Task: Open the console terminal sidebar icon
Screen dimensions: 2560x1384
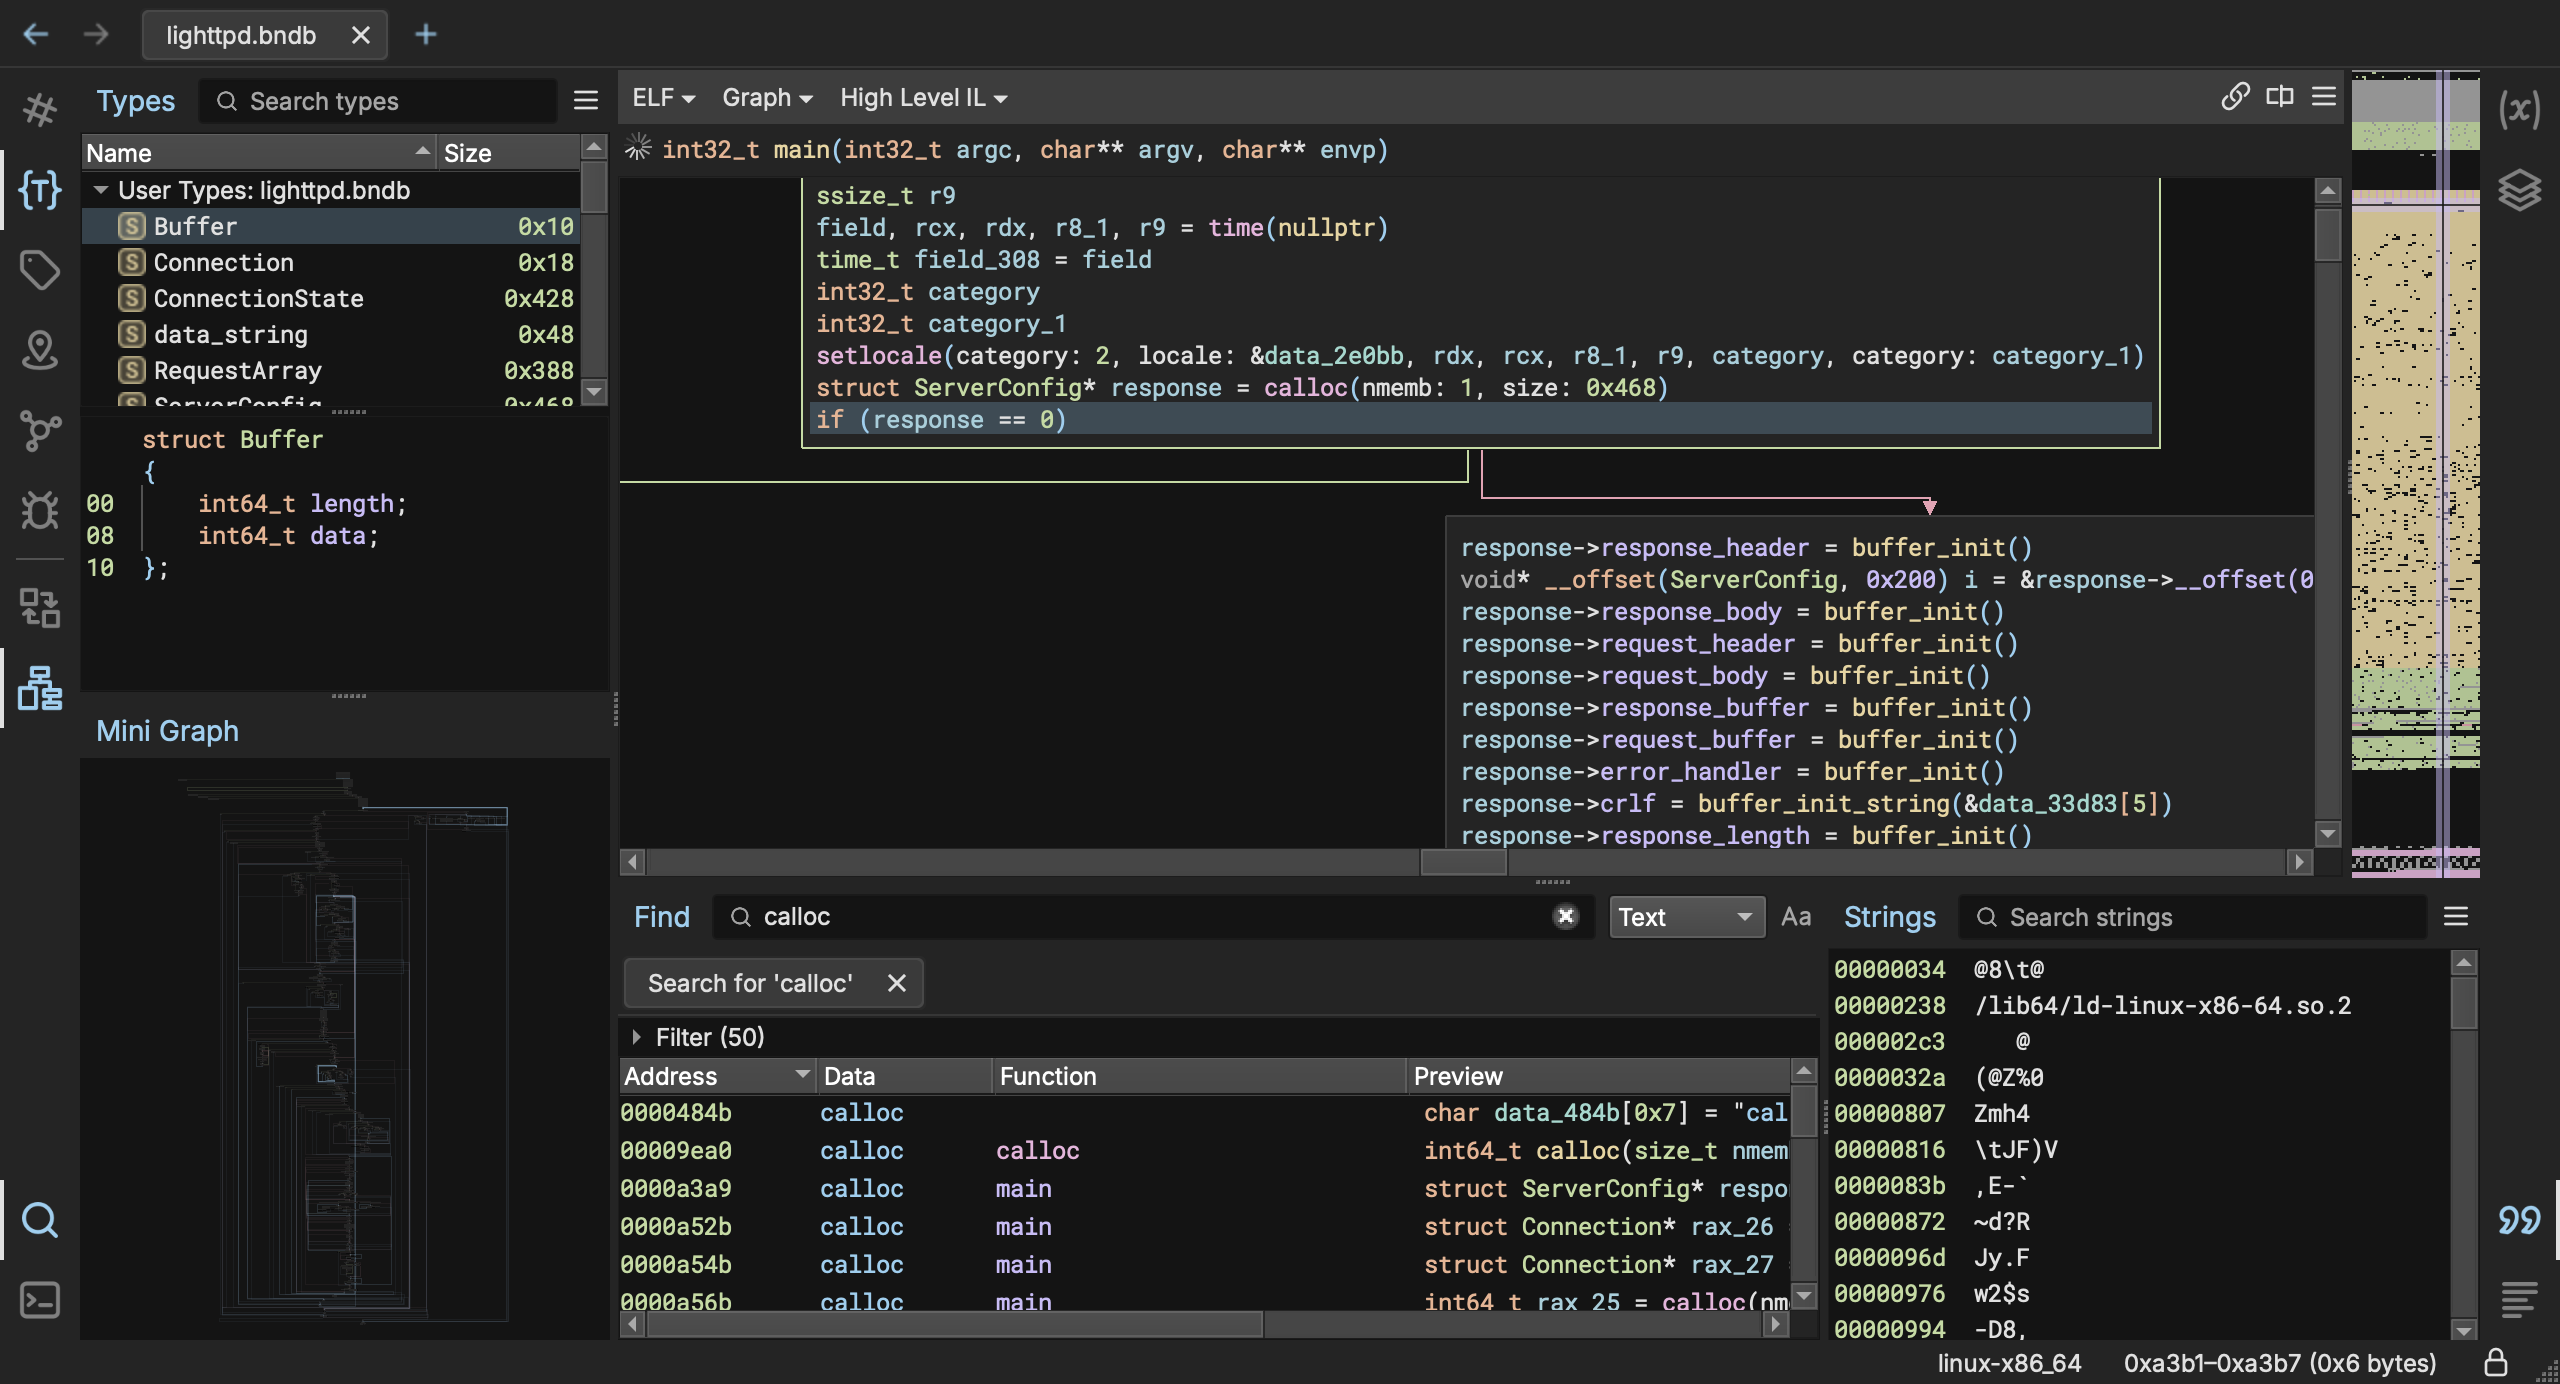Action: [x=40, y=1300]
